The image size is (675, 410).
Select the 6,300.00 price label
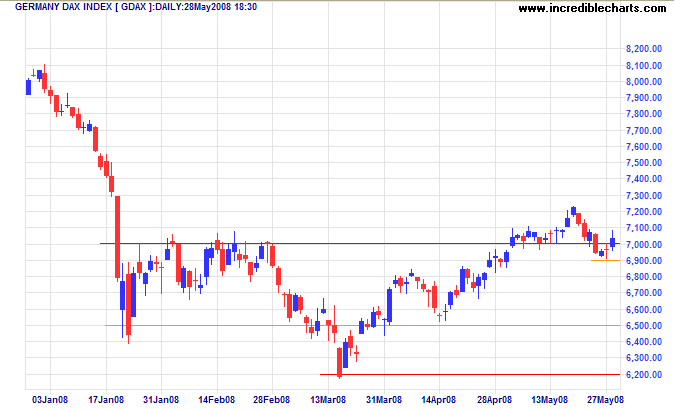pos(644,357)
